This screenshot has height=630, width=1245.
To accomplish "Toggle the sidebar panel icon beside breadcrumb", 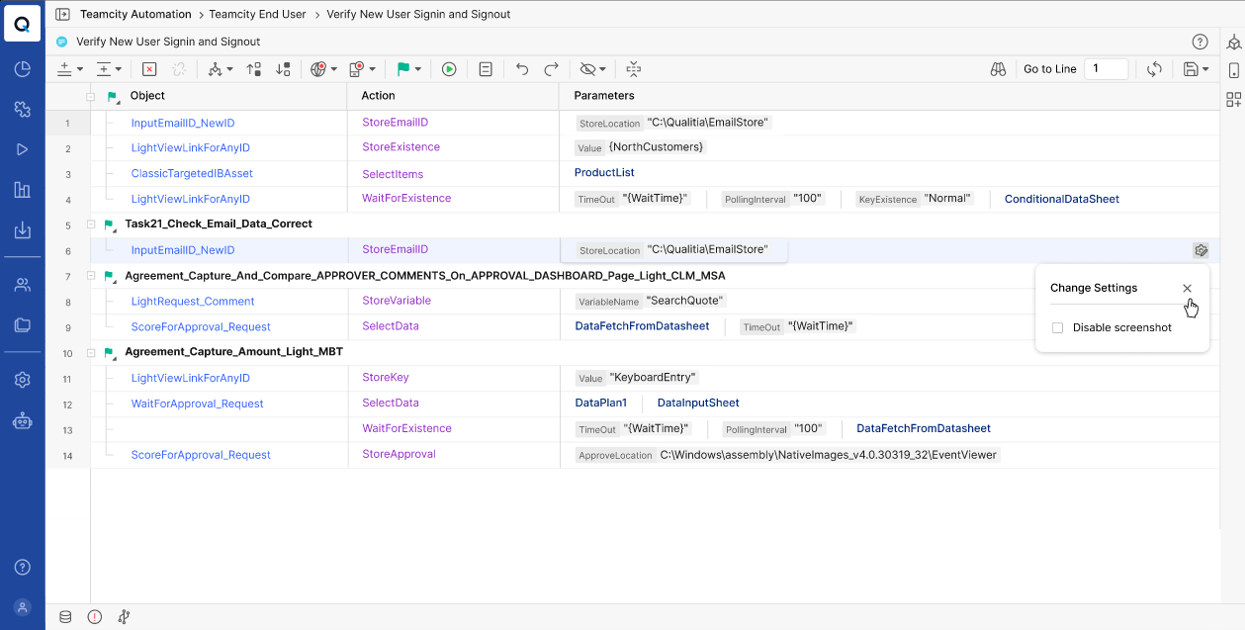I will click(62, 15).
